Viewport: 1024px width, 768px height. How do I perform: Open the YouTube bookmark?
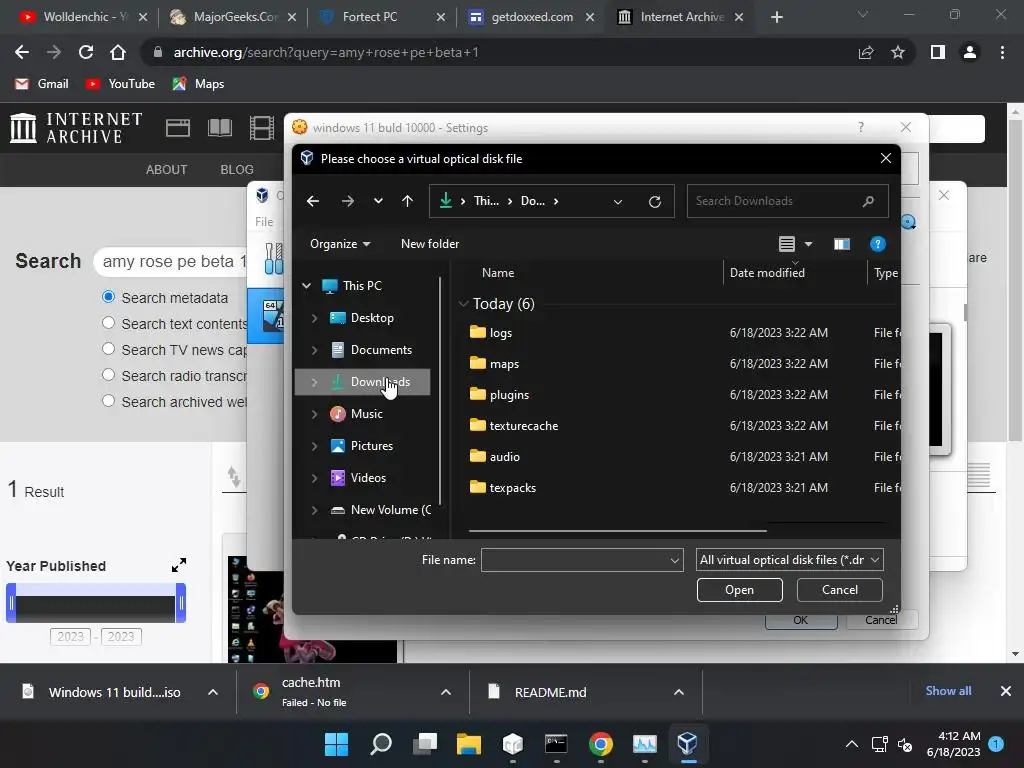121,84
